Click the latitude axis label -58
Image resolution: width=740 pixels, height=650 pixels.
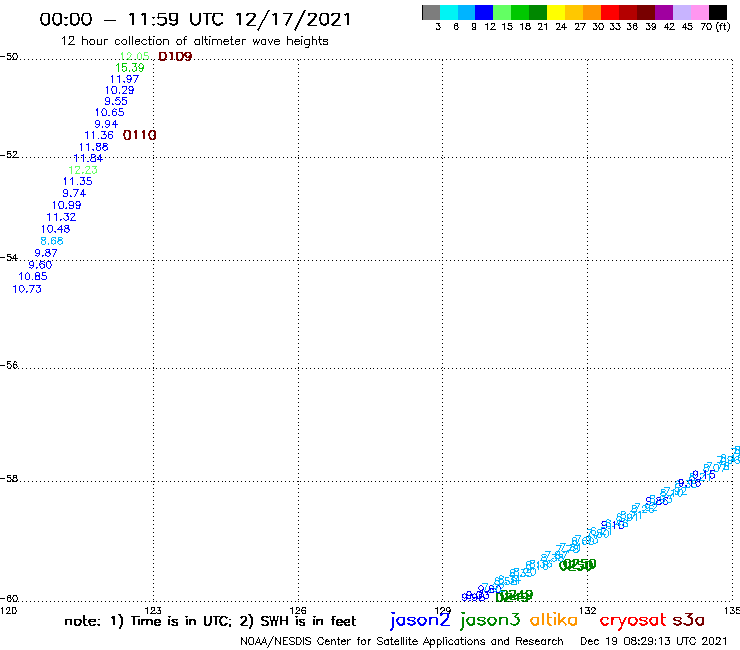pos(9,479)
